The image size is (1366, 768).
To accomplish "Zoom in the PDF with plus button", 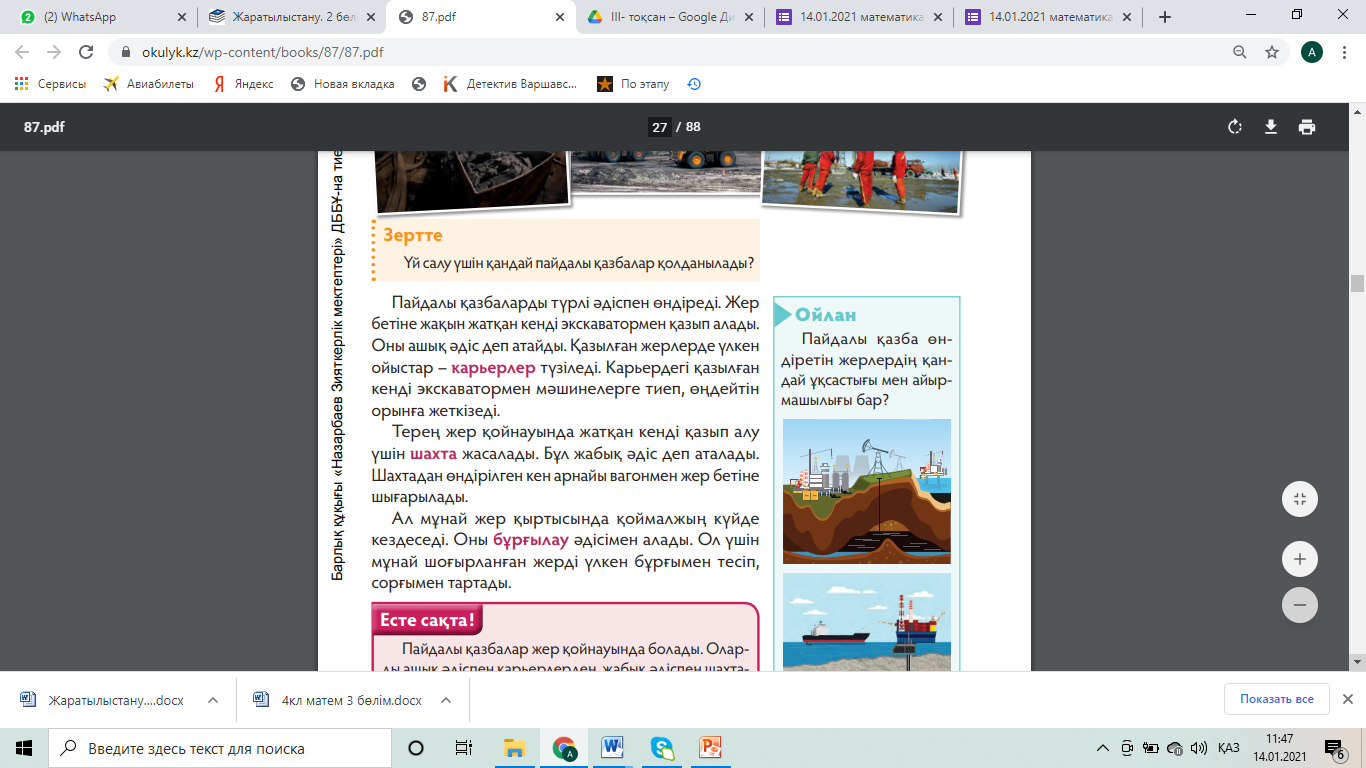I will pyautogui.click(x=1300, y=559).
